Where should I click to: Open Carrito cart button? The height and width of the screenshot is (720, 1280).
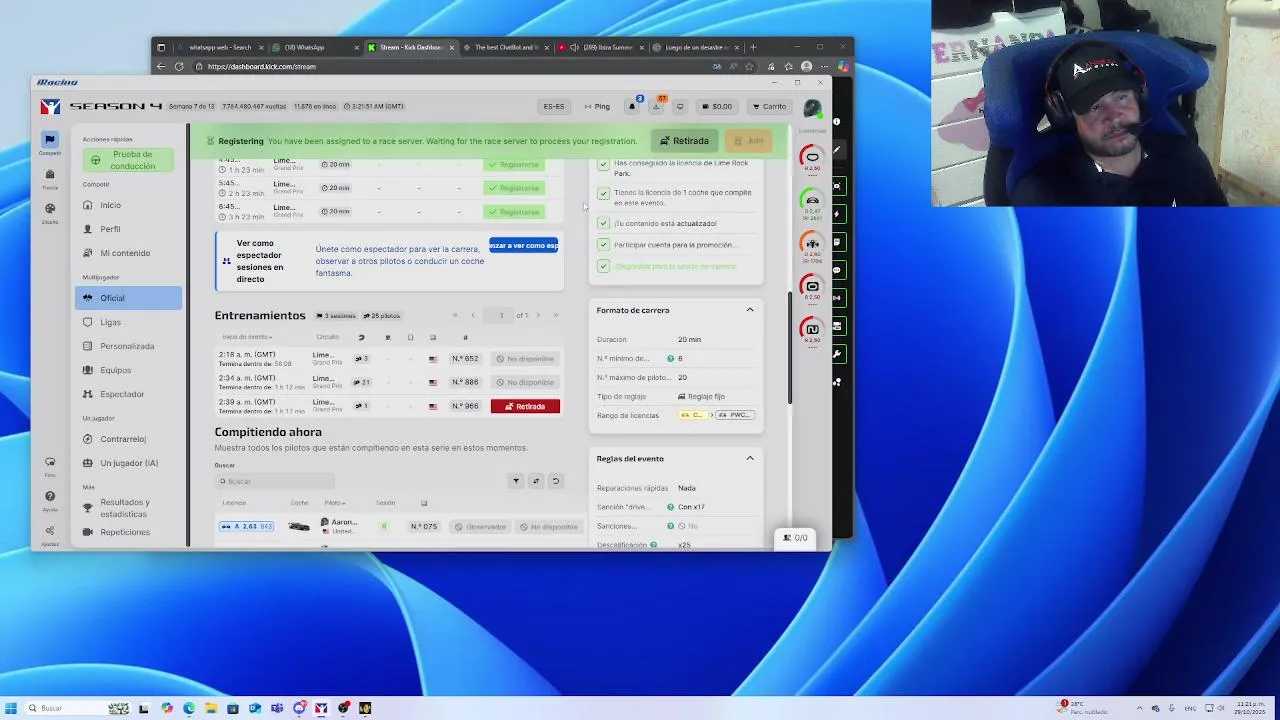(768, 106)
